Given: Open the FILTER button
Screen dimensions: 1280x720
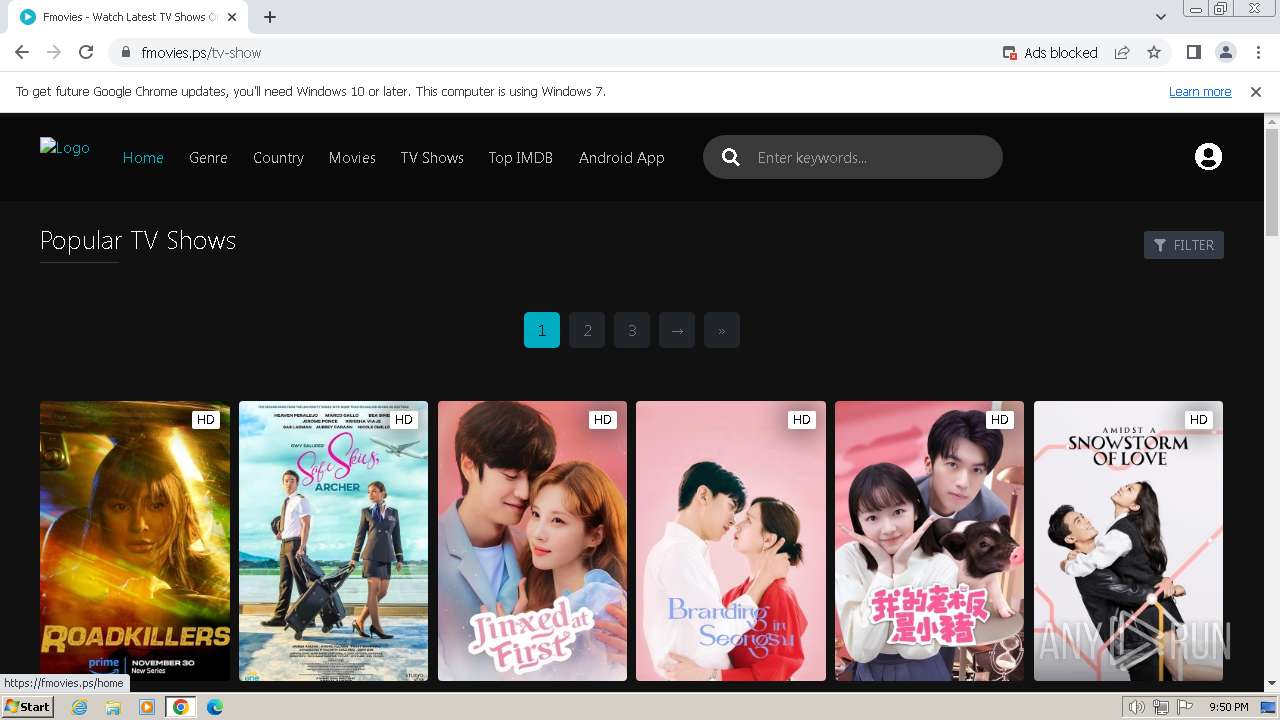Looking at the screenshot, I should [1184, 245].
